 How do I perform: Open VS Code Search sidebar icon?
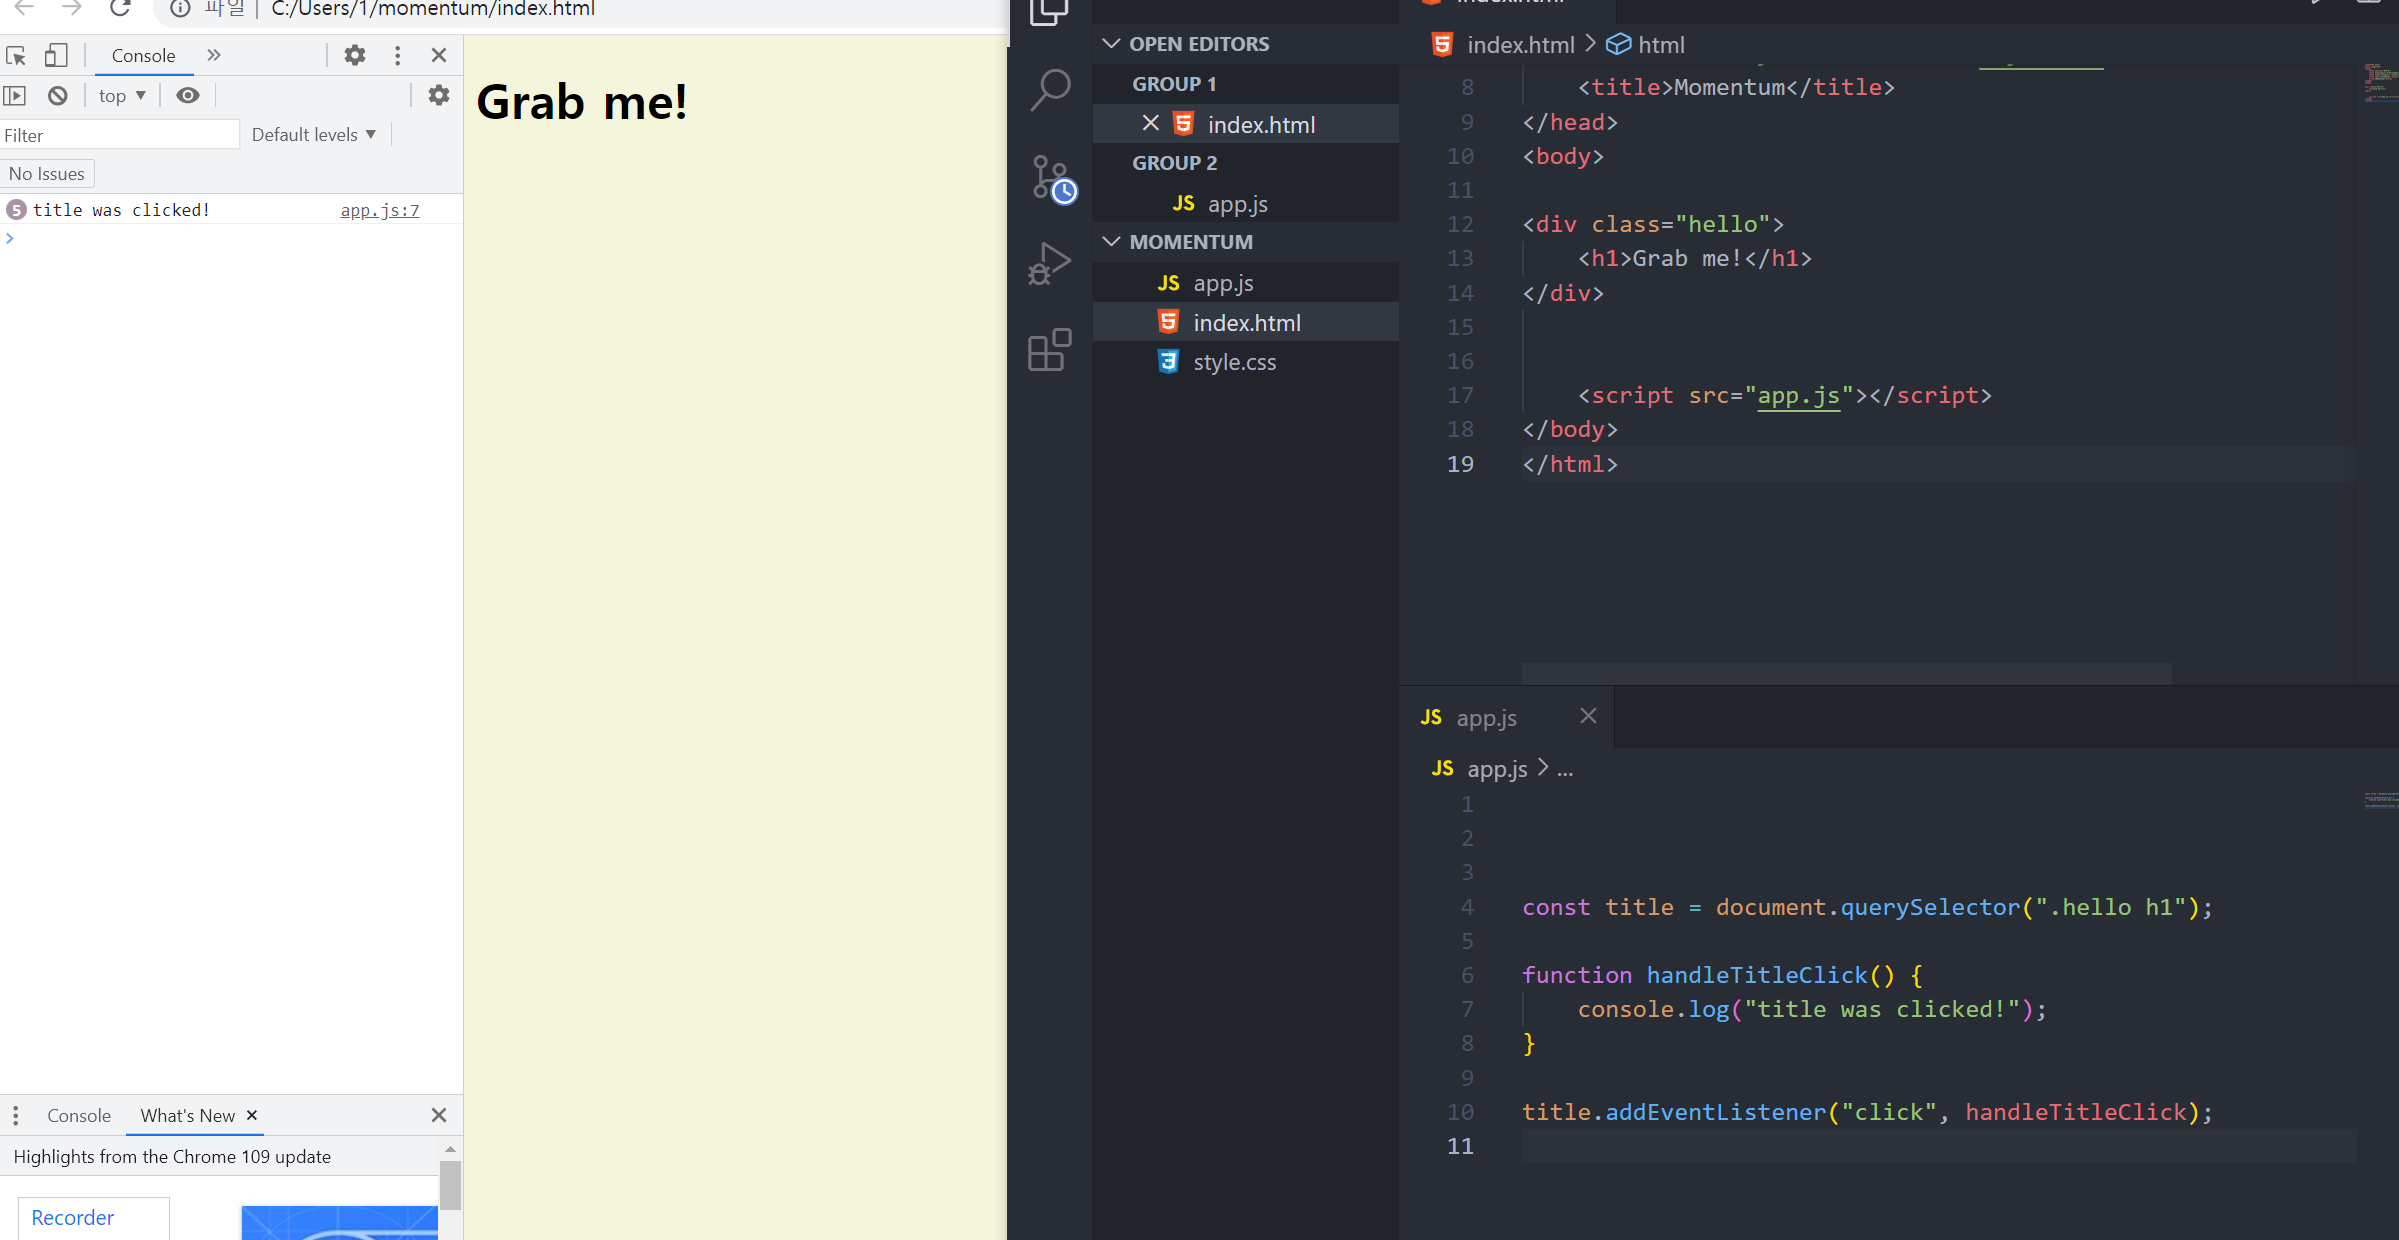[x=1050, y=90]
